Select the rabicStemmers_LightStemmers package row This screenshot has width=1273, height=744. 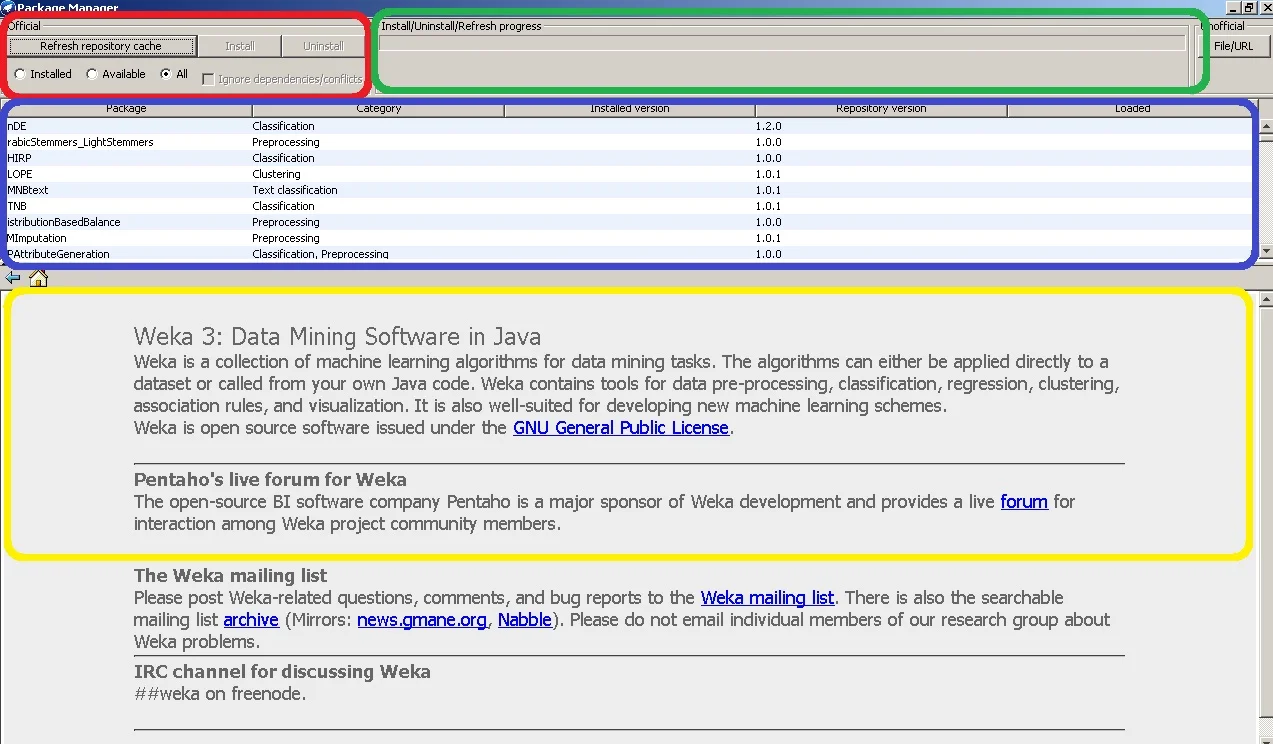[629, 142]
